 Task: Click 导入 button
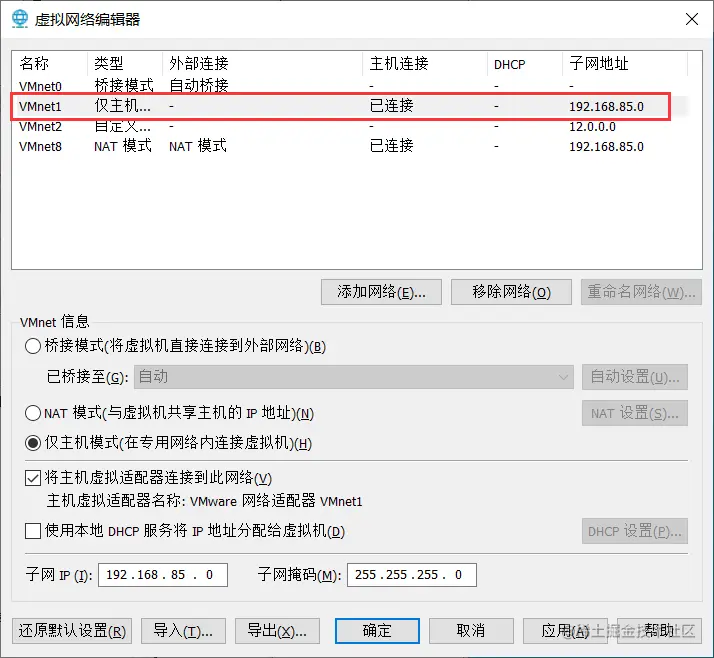[x=183, y=631]
